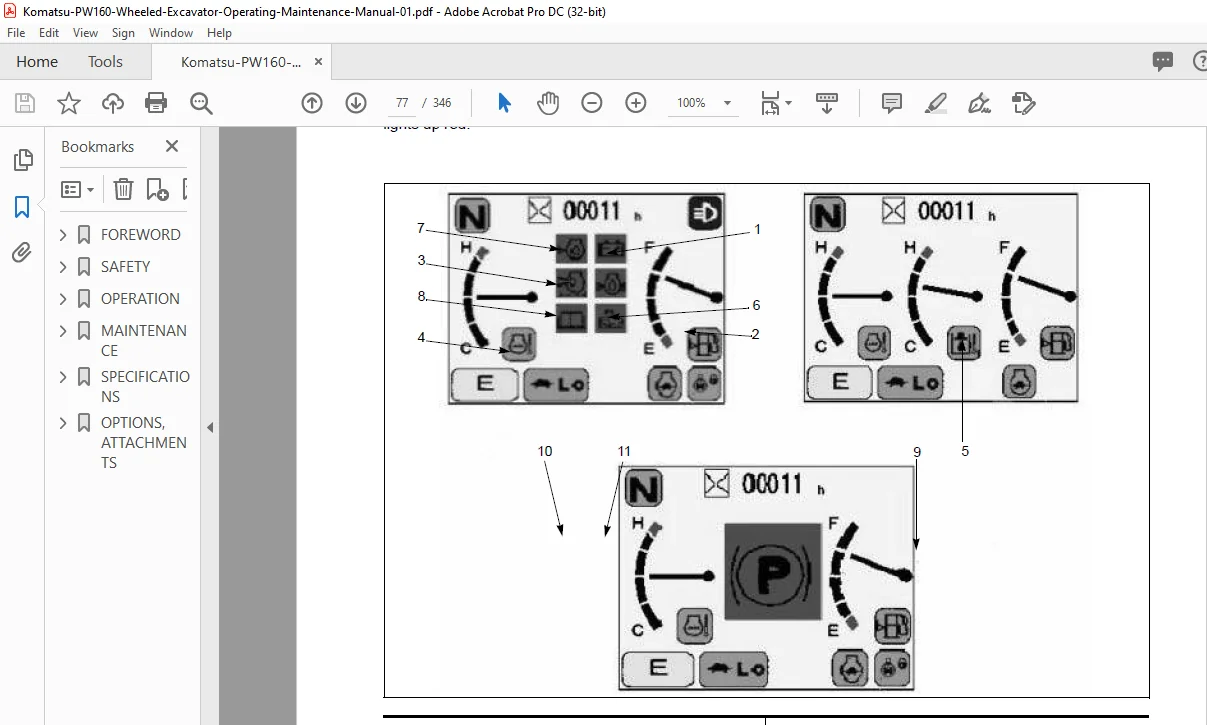Delete selected bookmark trash icon
Viewport: 1207px width, 725px height.
122,189
